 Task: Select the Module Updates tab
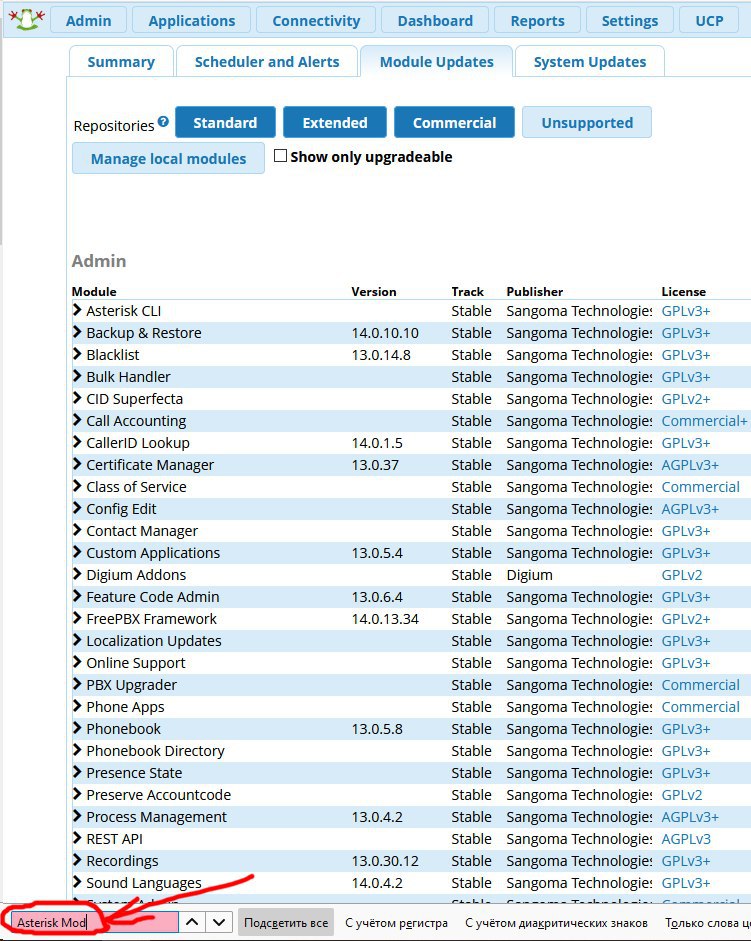[436, 62]
